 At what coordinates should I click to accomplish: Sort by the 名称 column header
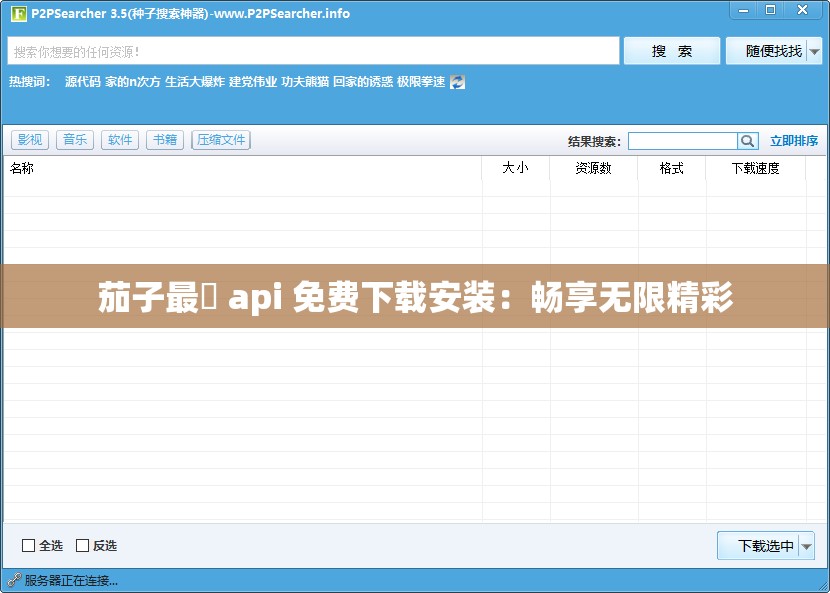coord(242,168)
